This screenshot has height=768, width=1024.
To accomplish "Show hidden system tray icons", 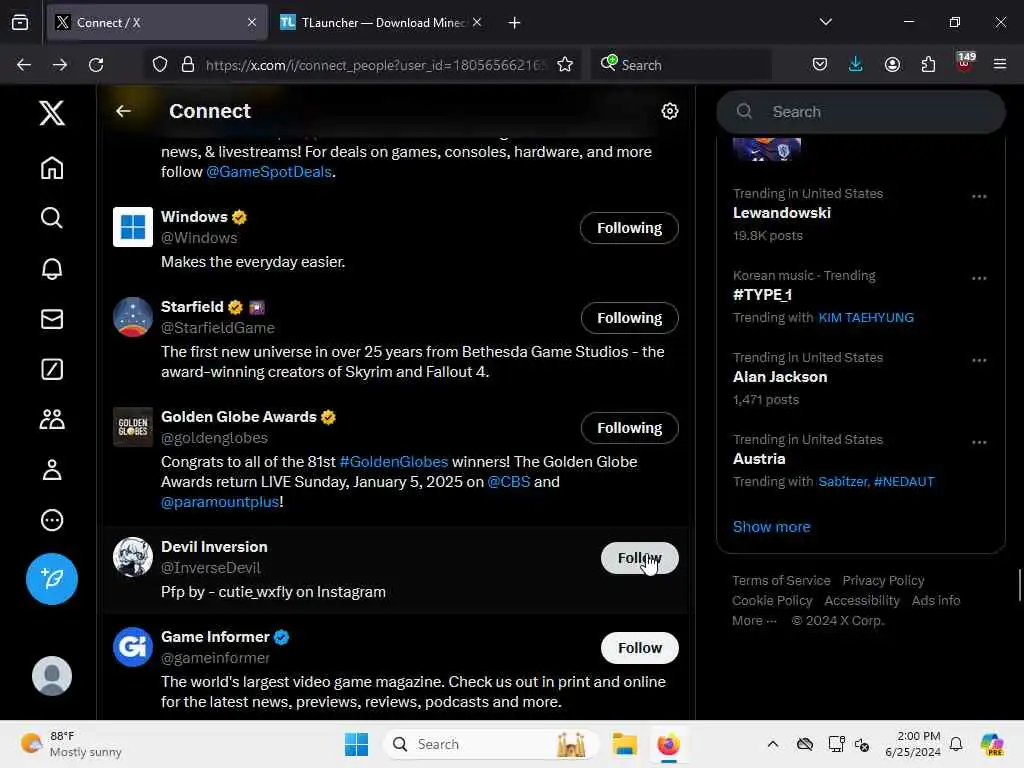I will (772, 744).
